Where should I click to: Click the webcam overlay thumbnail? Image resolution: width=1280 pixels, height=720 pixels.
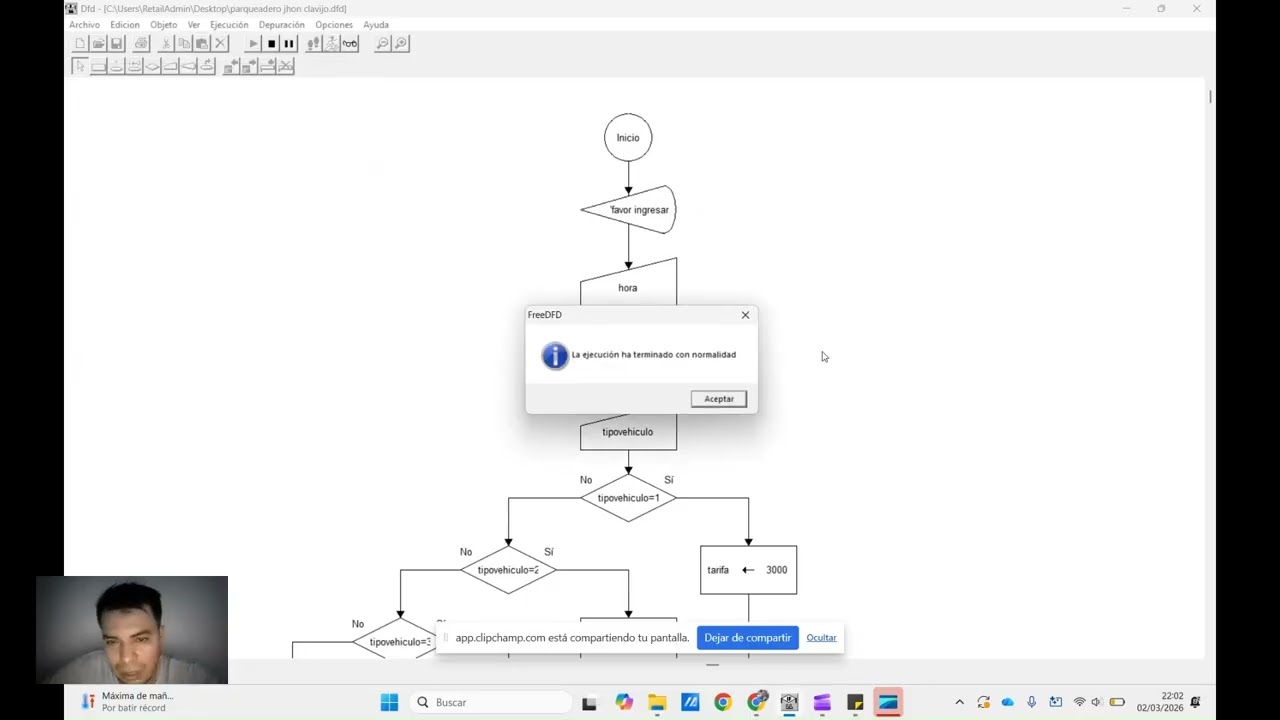132,630
